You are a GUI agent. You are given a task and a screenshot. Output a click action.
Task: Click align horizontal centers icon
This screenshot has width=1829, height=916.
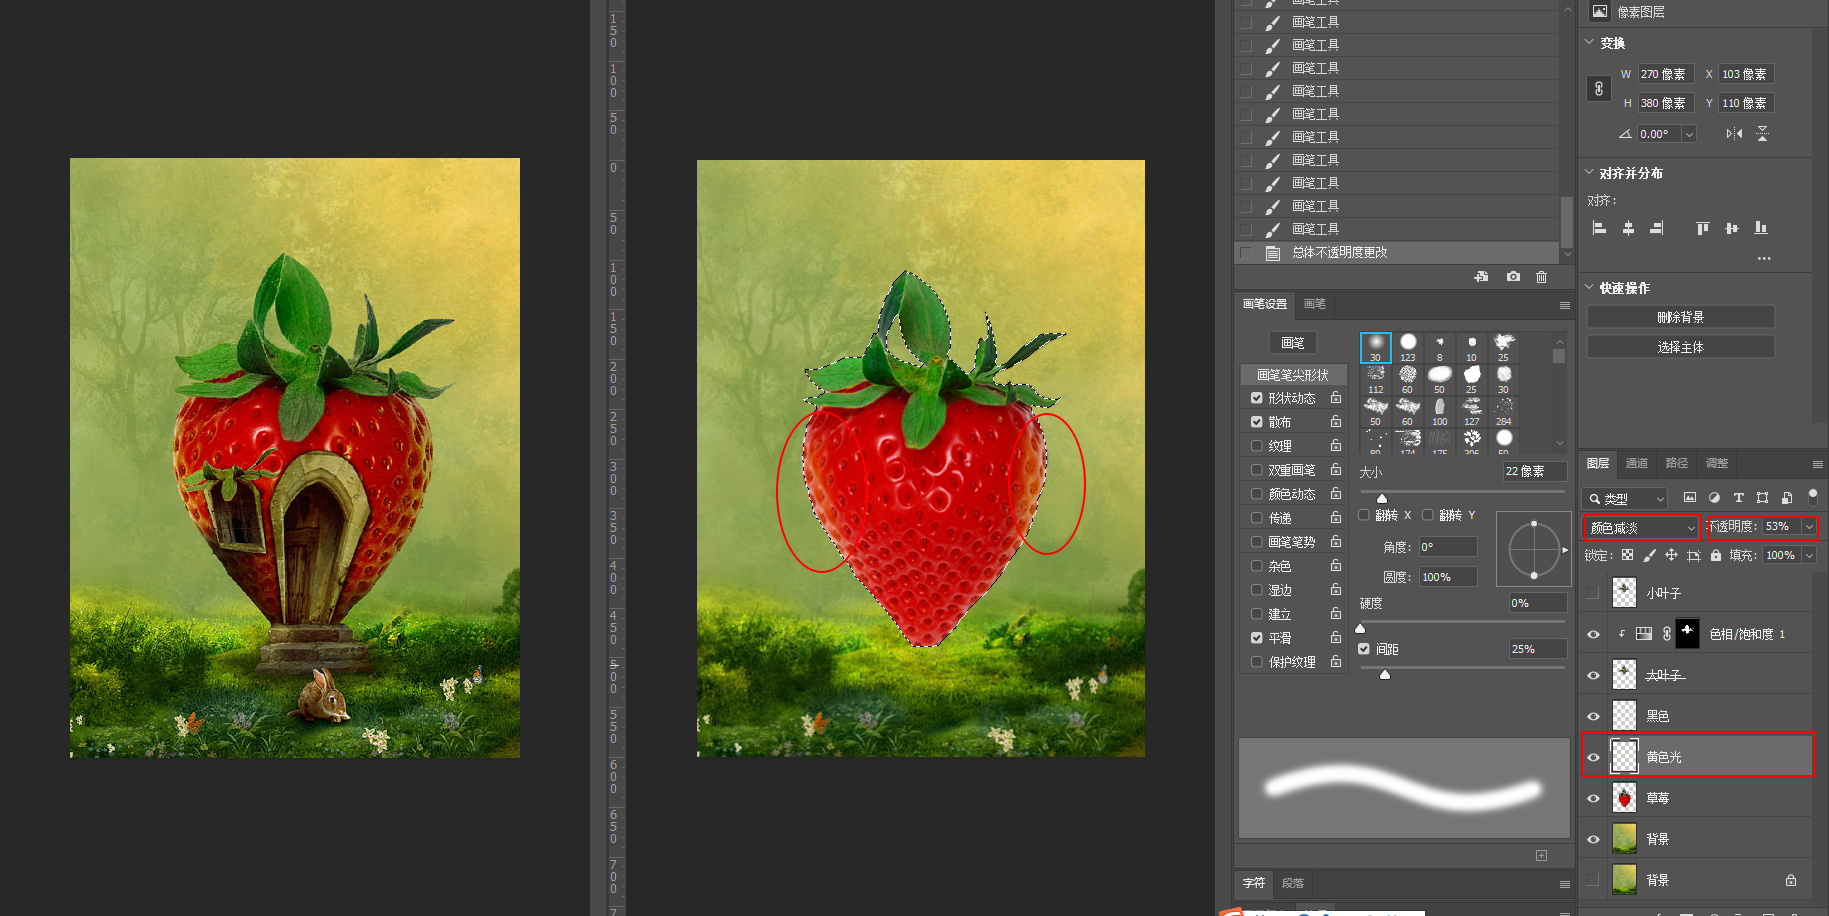coord(1628,228)
